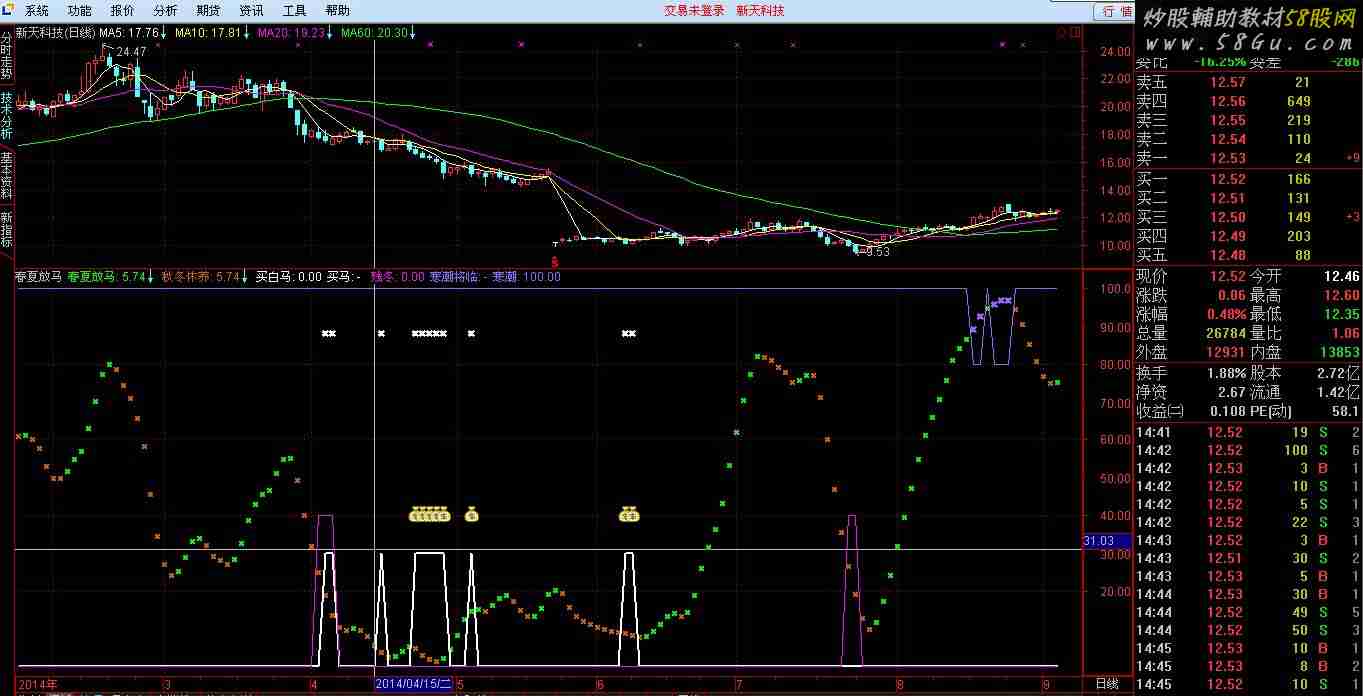Click the MA5 down arrow indicator

point(164,33)
